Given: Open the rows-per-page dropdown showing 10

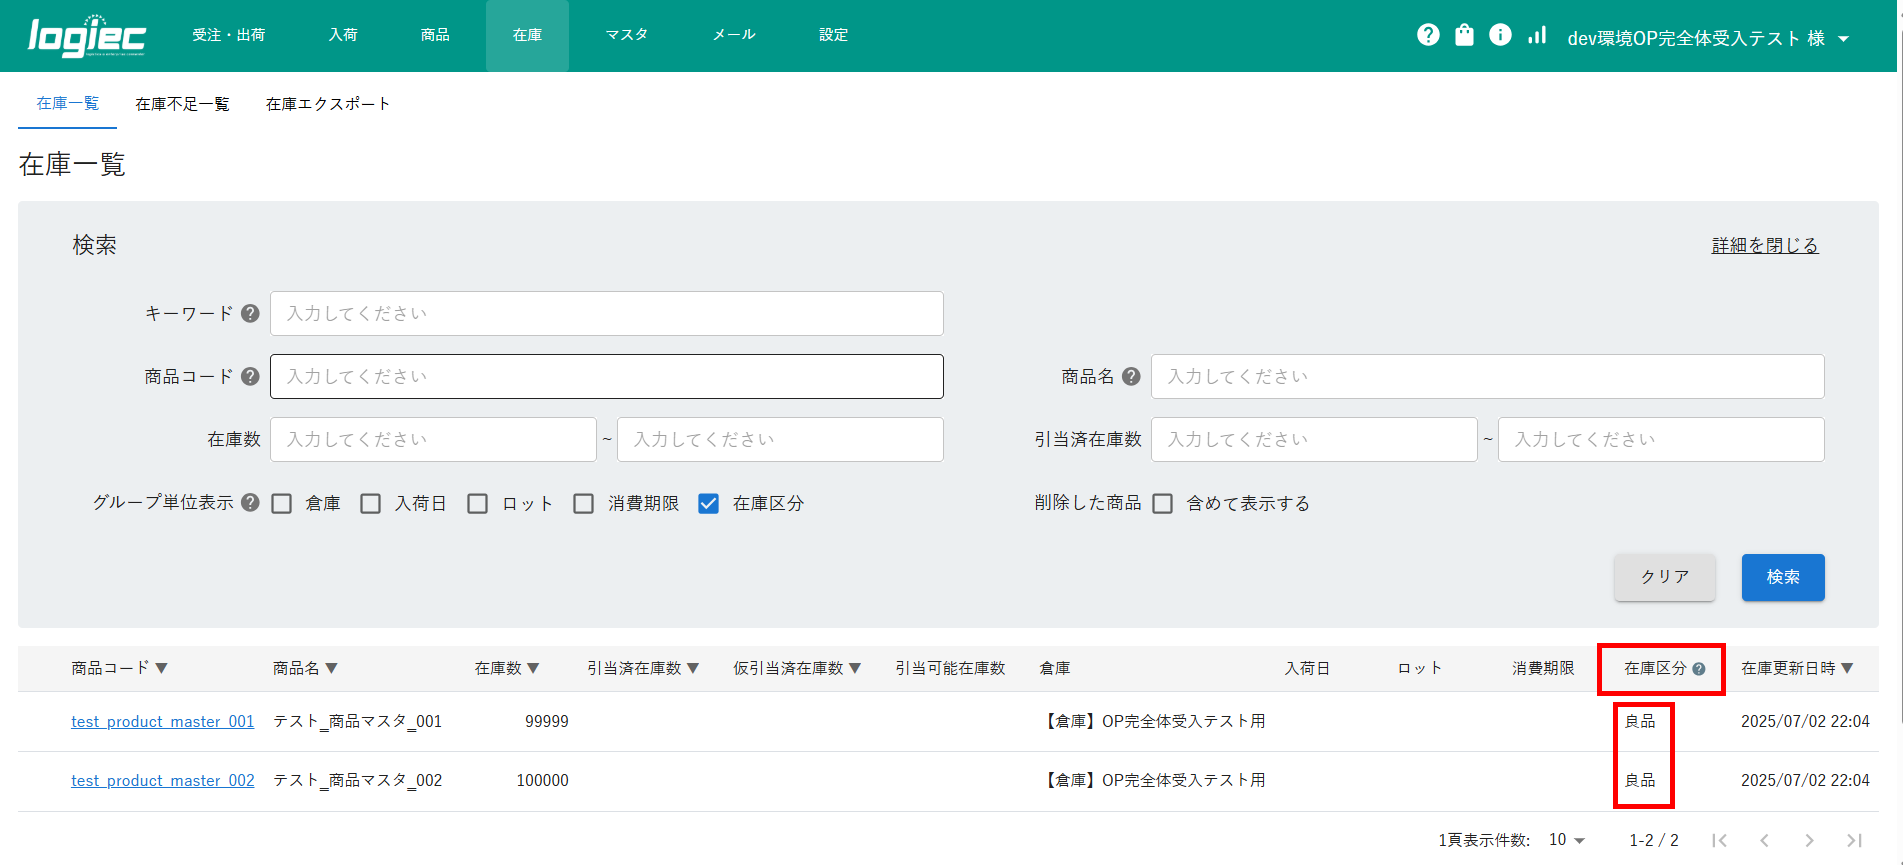Looking at the screenshot, I should pos(1567,840).
